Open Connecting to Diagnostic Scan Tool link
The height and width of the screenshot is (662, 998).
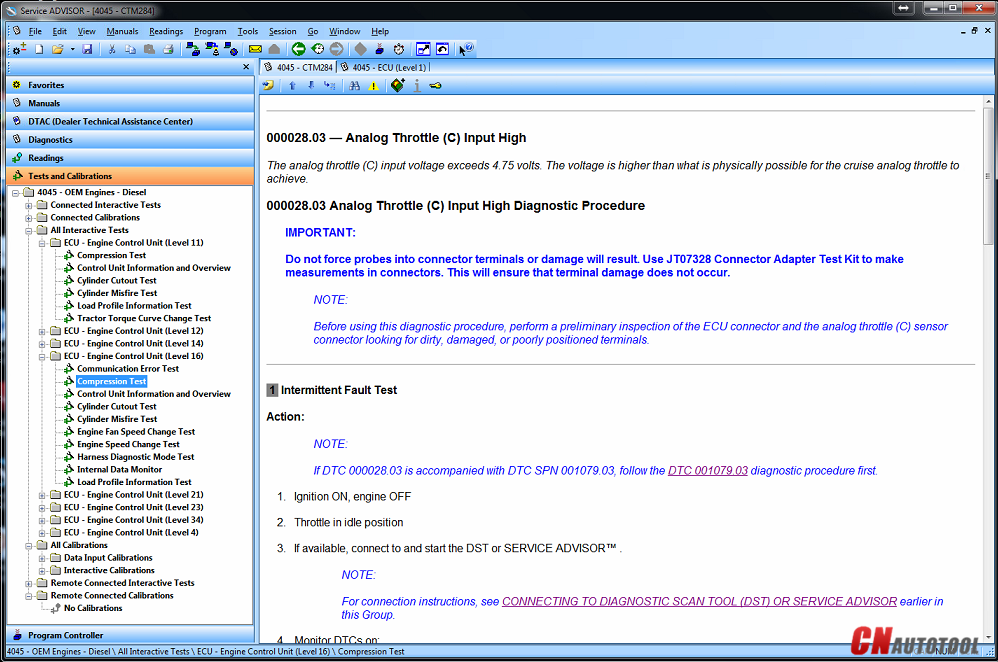699,602
